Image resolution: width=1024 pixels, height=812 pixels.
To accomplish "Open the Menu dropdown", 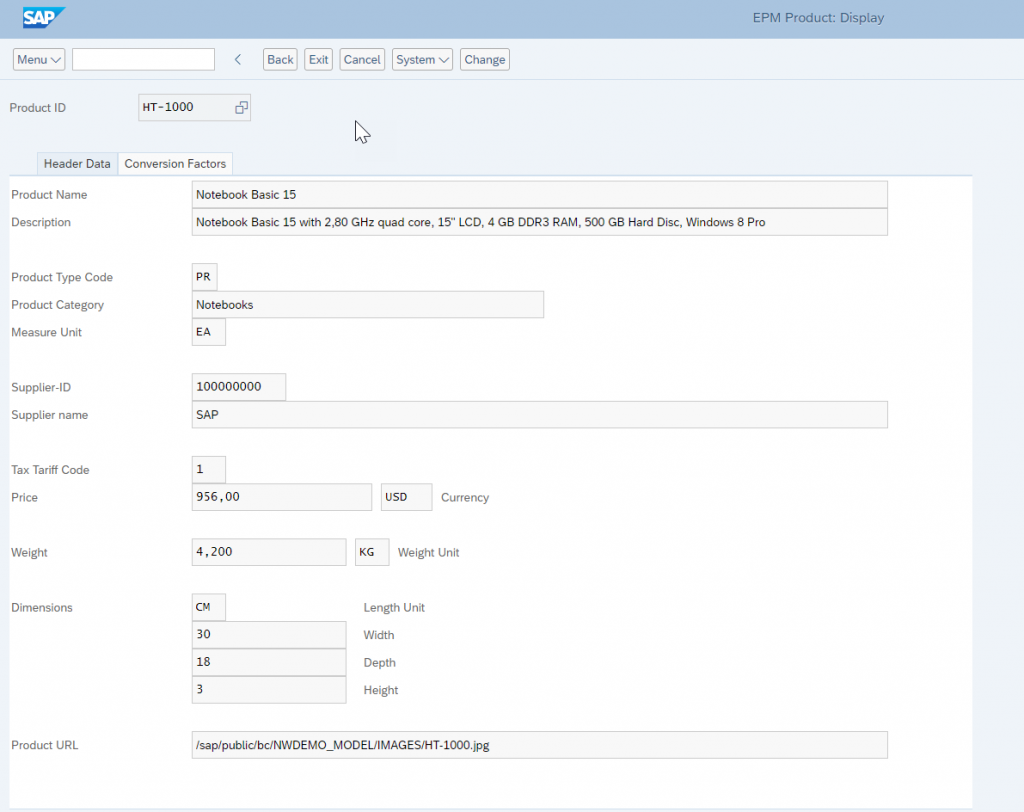I will (x=39, y=59).
